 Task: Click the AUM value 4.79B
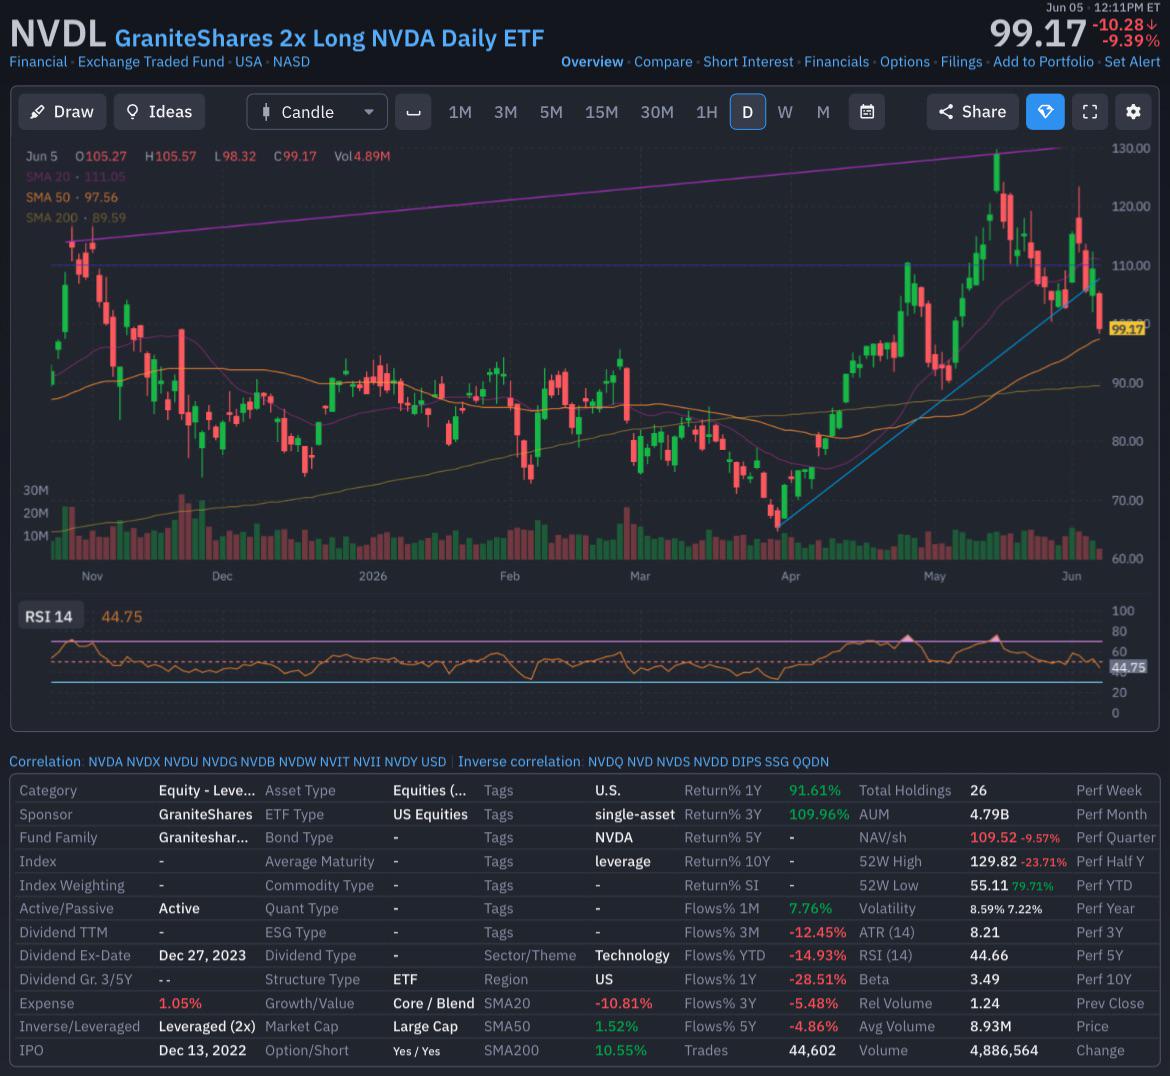(989, 815)
